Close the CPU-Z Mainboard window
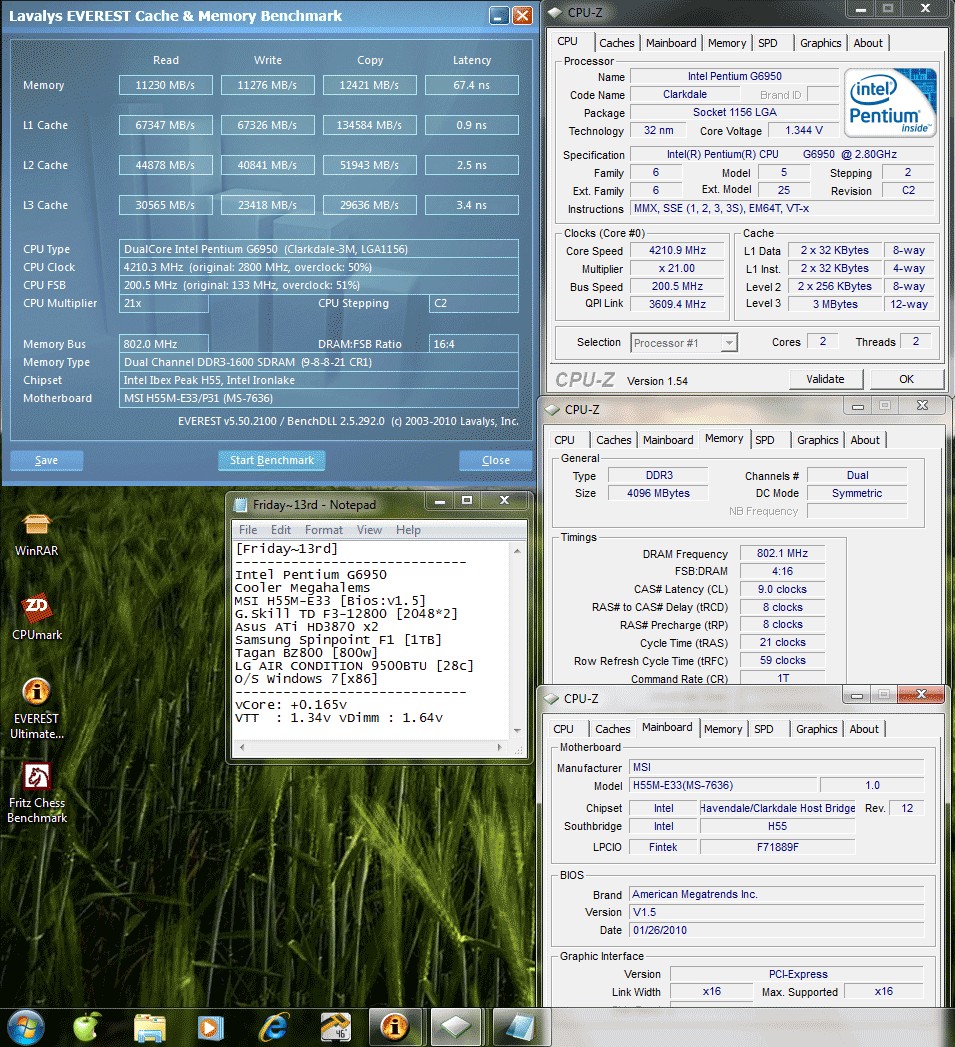Viewport: 955px width, 1047px height. click(921, 694)
